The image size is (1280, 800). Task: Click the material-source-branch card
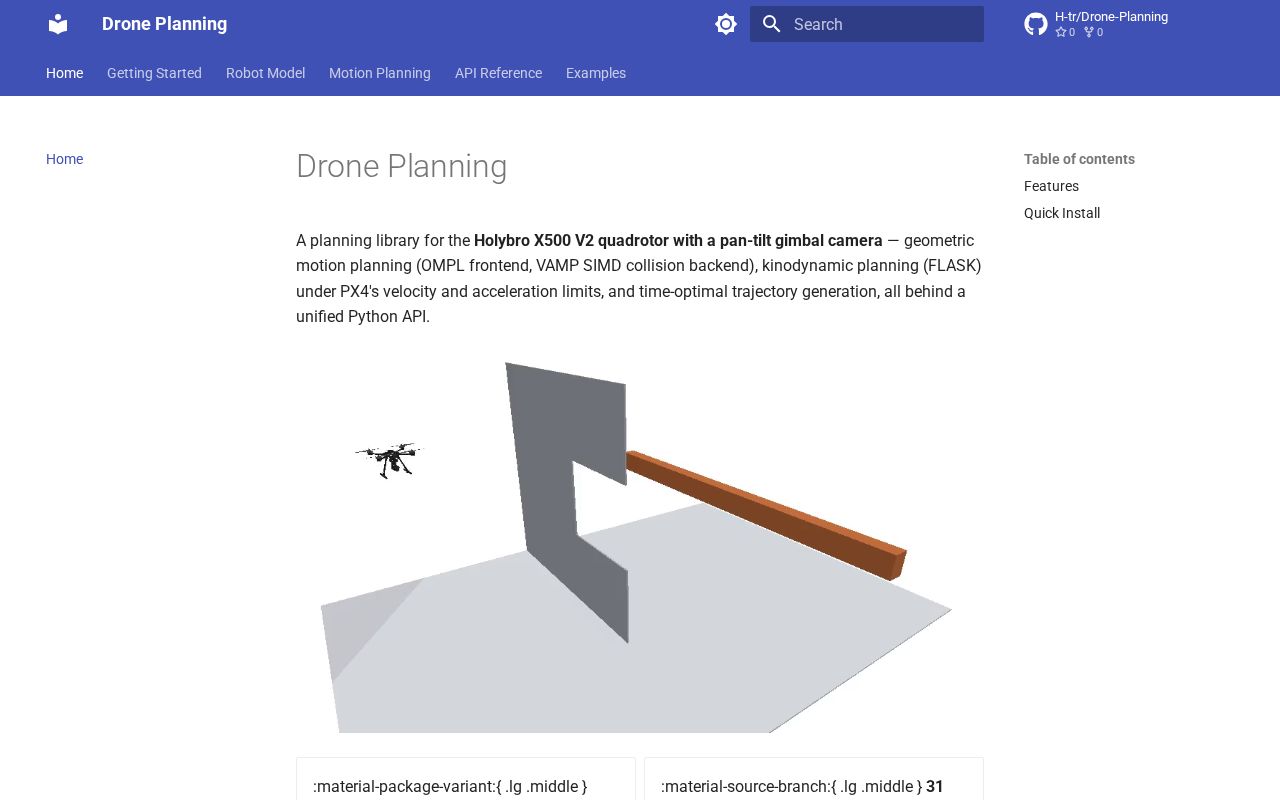tap(814, 780)
